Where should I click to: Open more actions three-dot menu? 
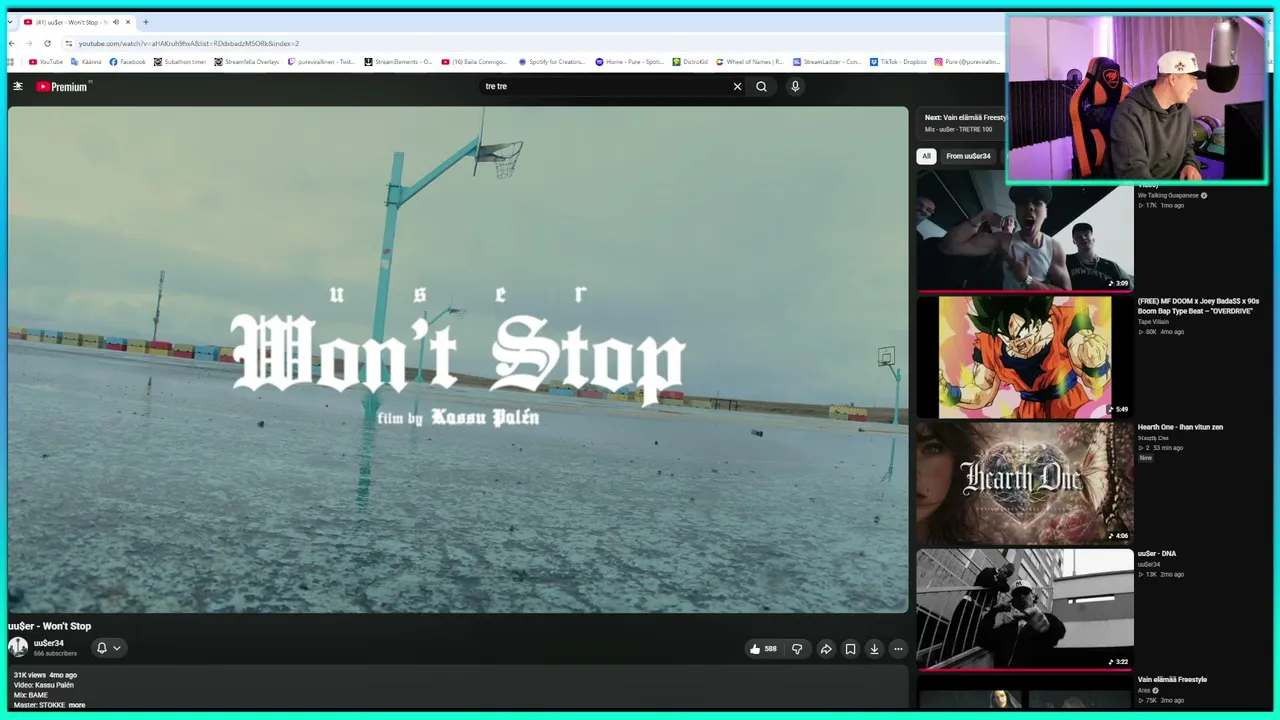tap(898, 649)
